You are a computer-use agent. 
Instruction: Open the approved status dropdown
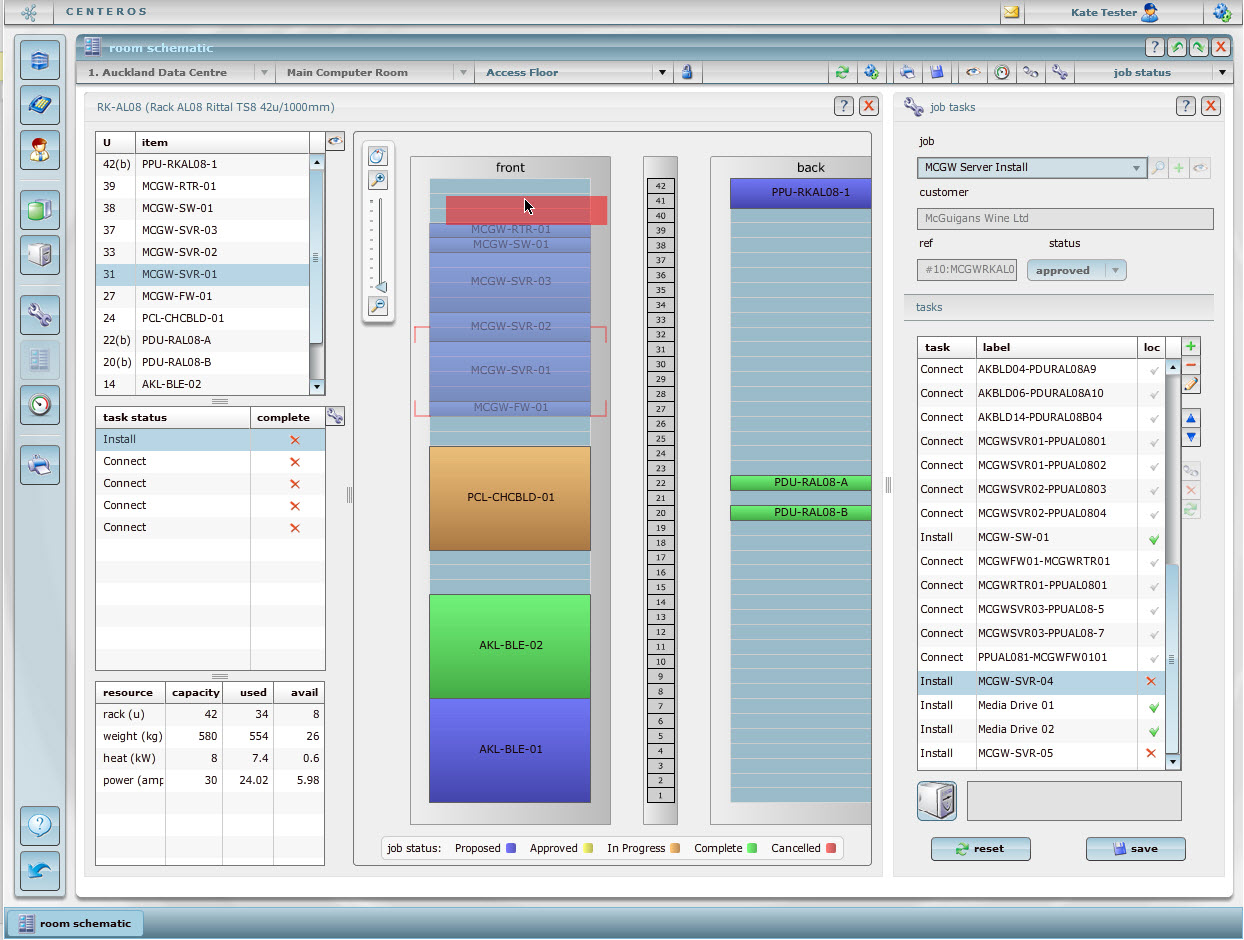[1115, 270]
